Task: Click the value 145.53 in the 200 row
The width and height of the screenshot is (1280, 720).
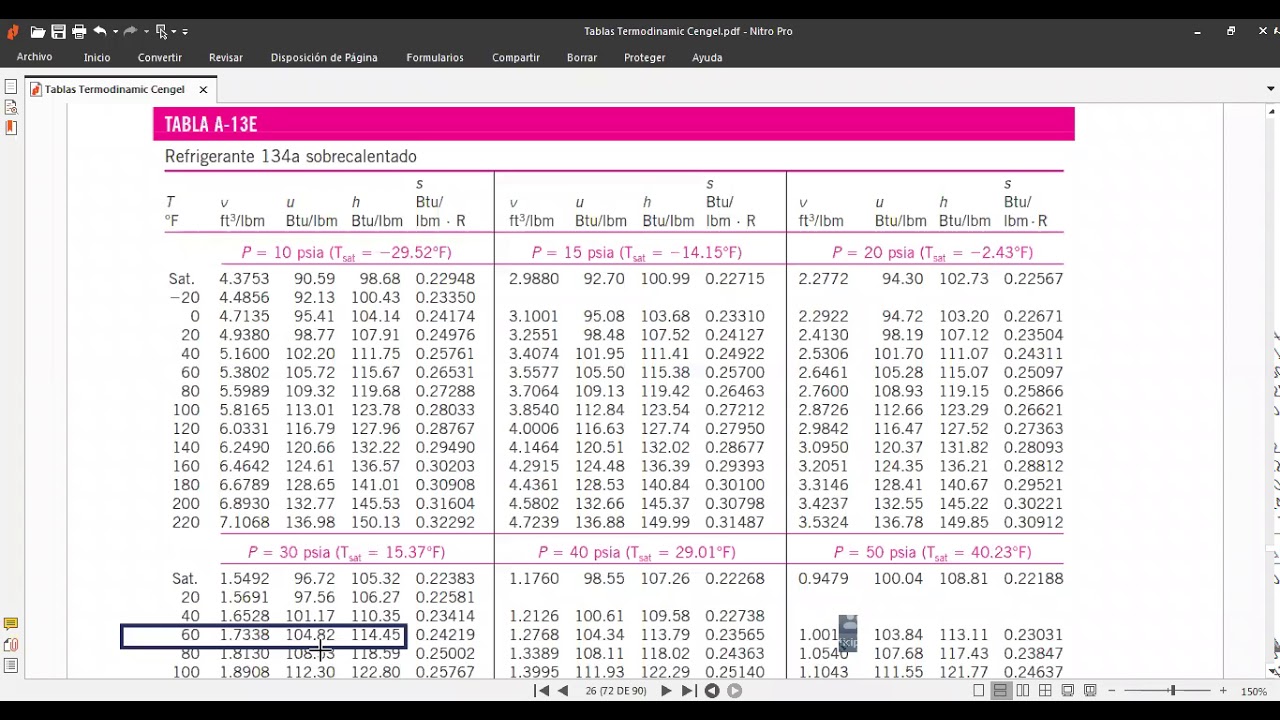Action: 376,504
